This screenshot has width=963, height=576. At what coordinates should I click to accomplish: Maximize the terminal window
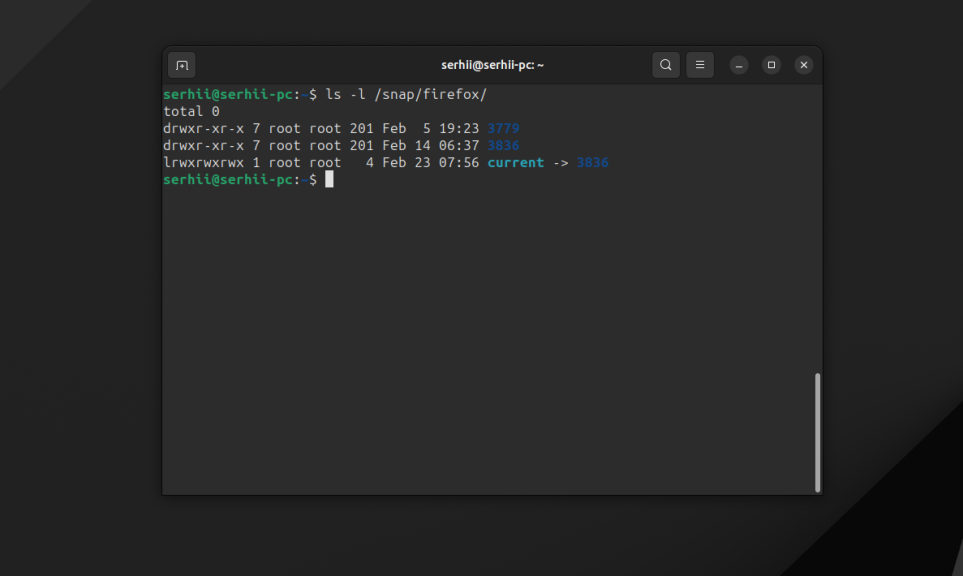click(x=771, y=65)
